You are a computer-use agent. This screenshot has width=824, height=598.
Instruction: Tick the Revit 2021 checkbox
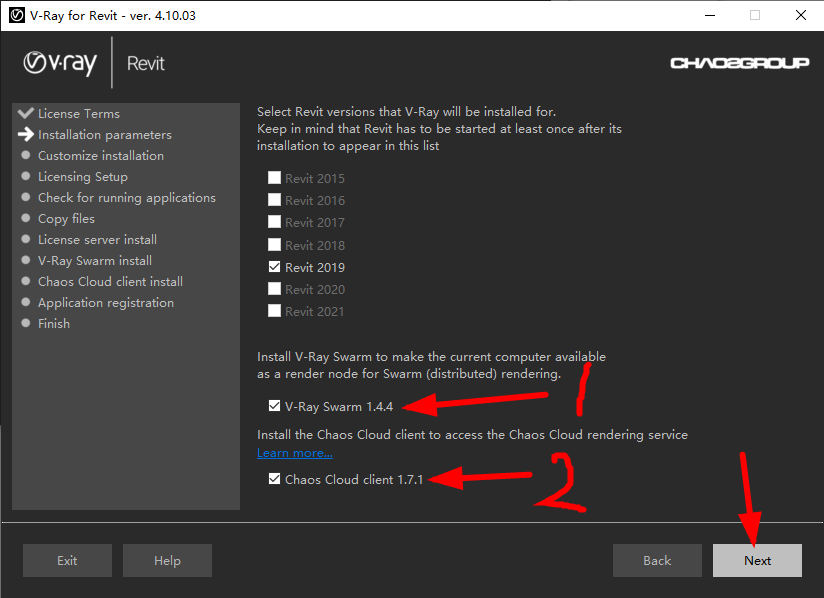(274, 311)
